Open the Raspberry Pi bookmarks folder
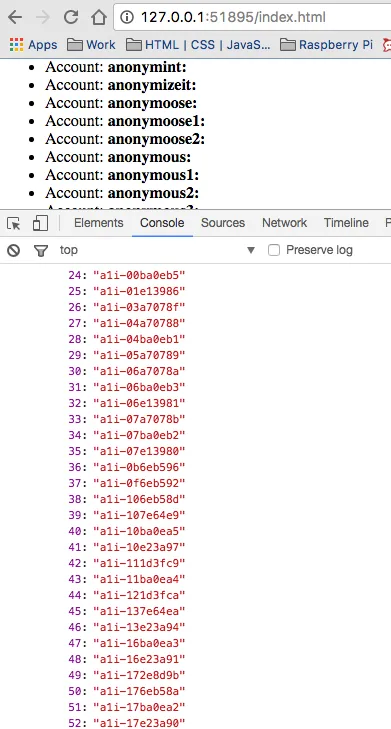391x729 pixels. click(x=326, y=45)
